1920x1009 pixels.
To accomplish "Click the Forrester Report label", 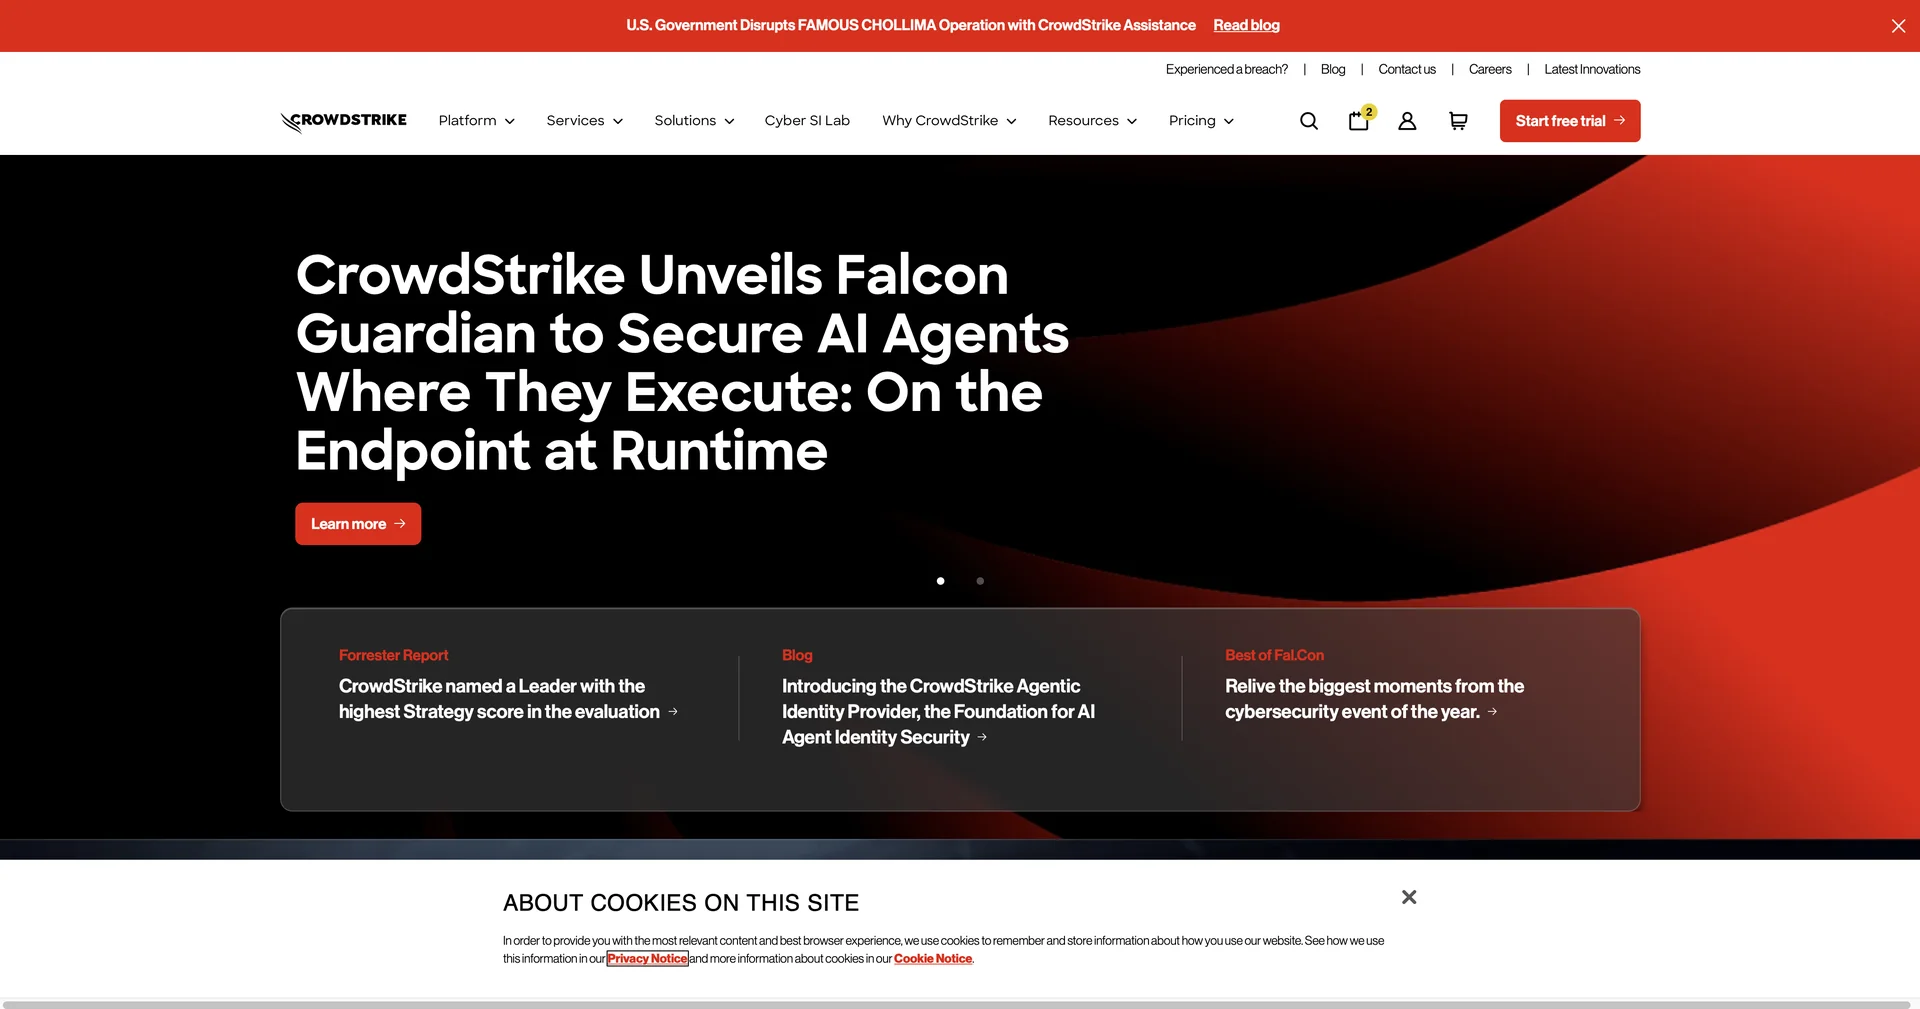I will pos(393,655).
